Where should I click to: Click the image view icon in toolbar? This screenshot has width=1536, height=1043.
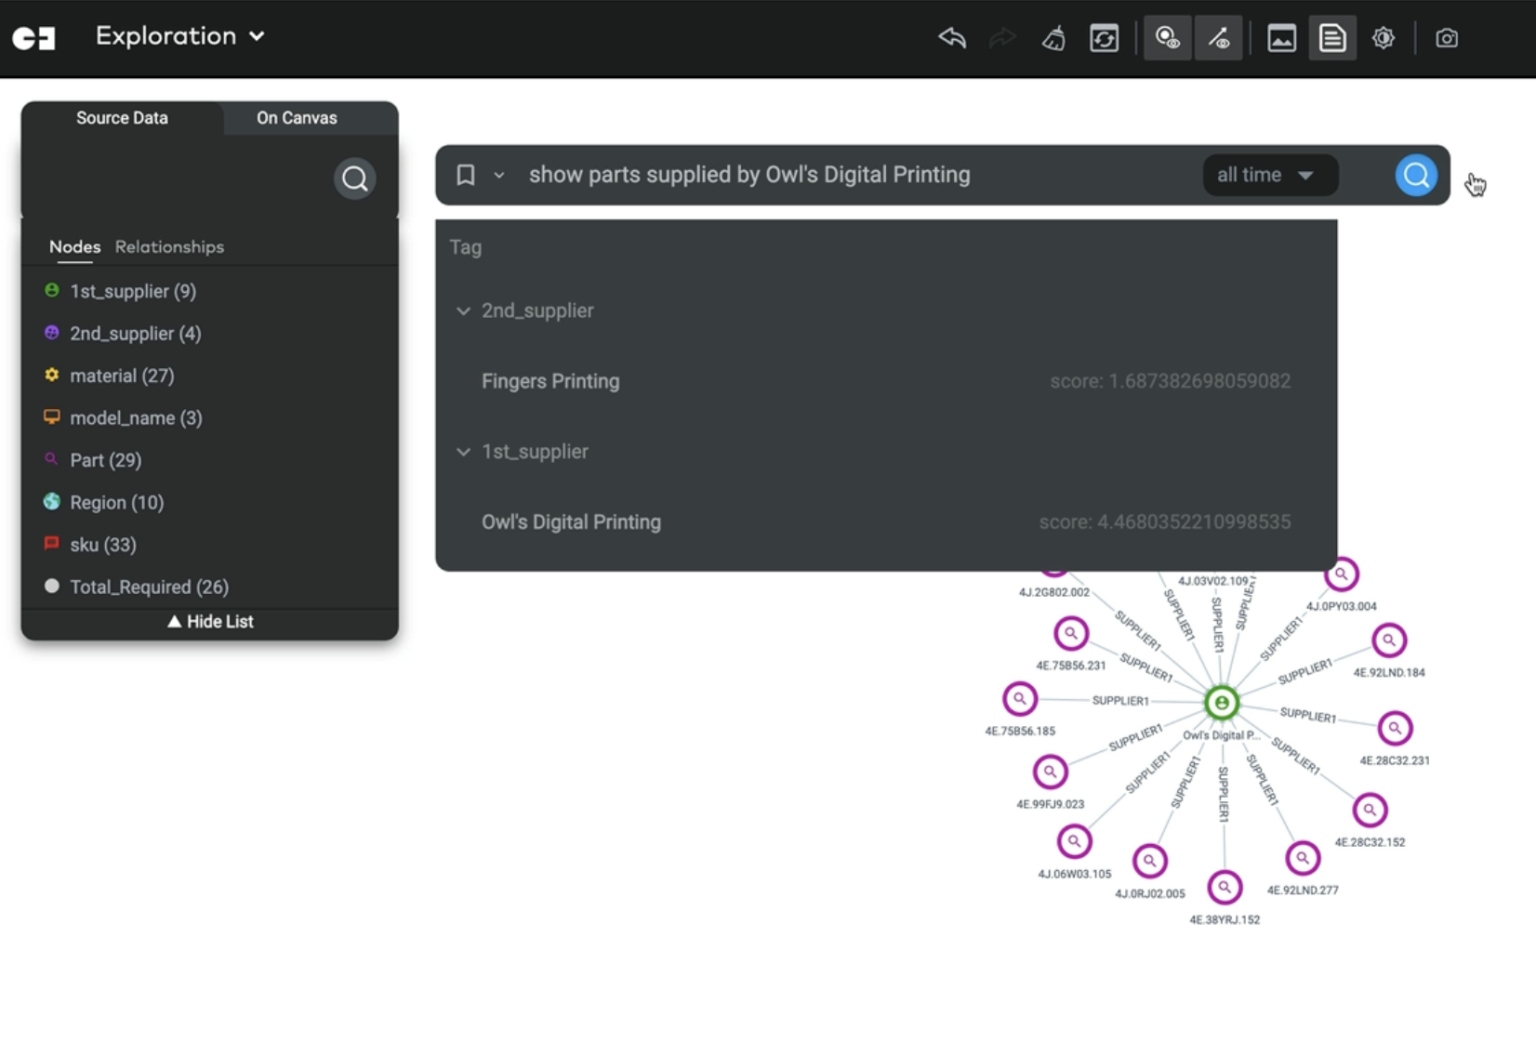[x=1281, y=38]
